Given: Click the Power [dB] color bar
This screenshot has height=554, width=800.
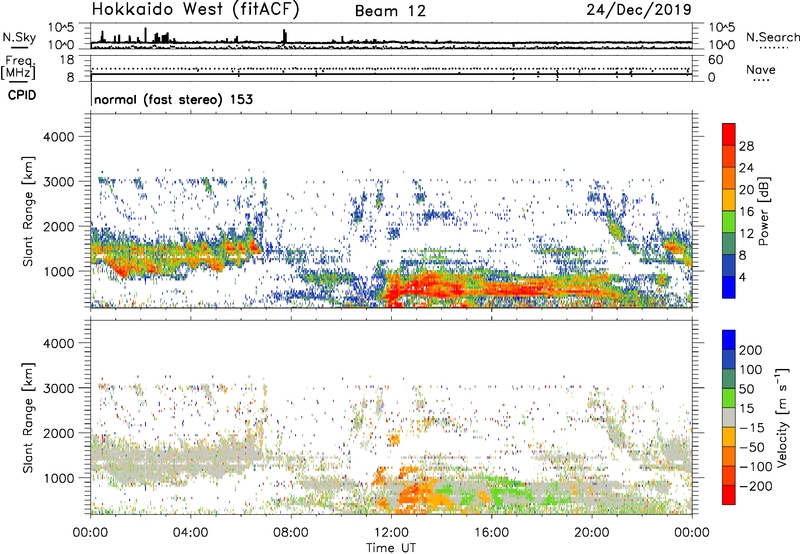Looking at the screenshot, I should [729, 211].
